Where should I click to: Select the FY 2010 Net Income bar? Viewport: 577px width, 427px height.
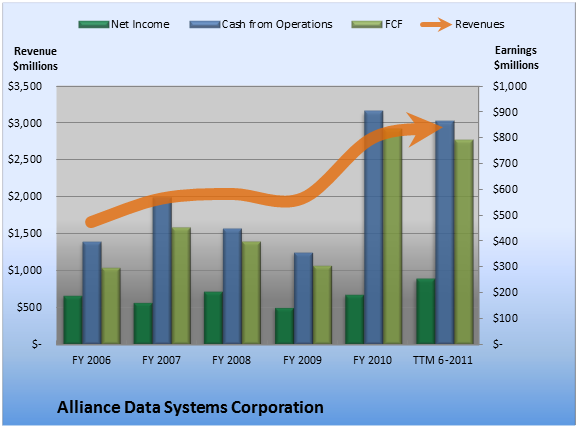click(354, 320)
